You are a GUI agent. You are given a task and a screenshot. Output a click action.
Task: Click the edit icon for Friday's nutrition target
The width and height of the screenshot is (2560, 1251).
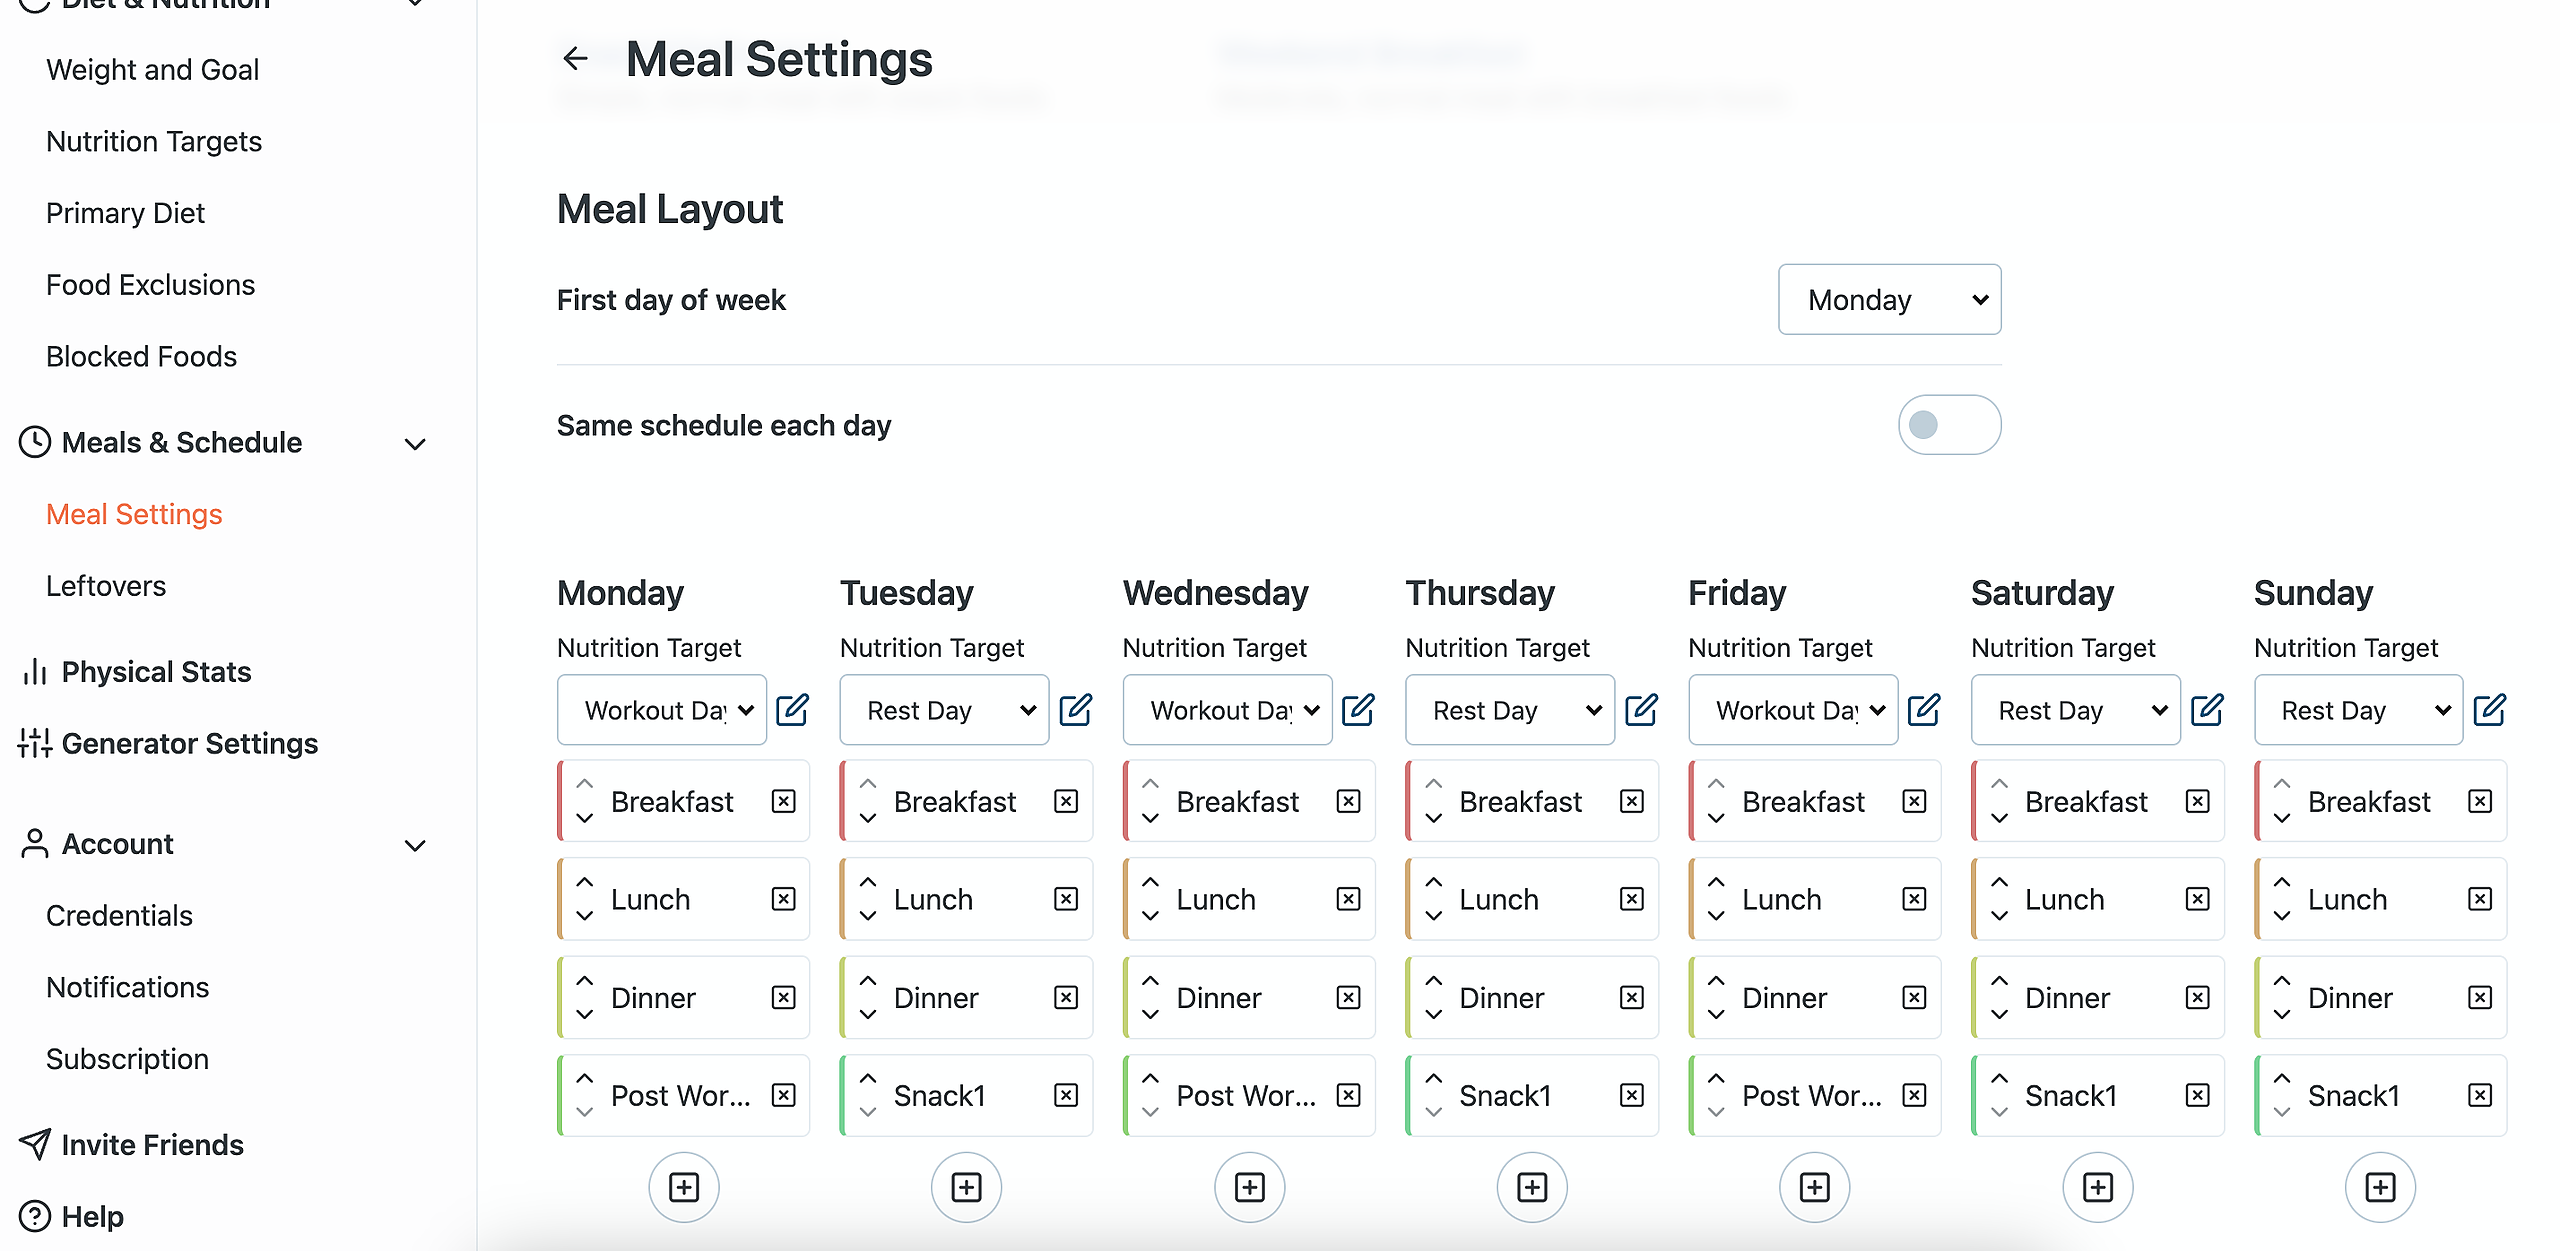coord(1924,710)
